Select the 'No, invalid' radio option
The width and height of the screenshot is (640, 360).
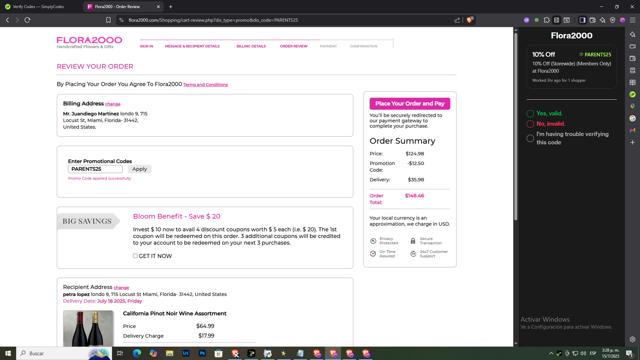530,124
